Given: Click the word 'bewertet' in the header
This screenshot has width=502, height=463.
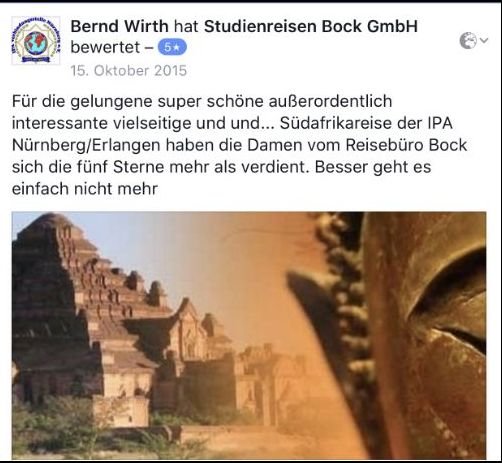Looking at the screenshot, I should pos(105,47).
